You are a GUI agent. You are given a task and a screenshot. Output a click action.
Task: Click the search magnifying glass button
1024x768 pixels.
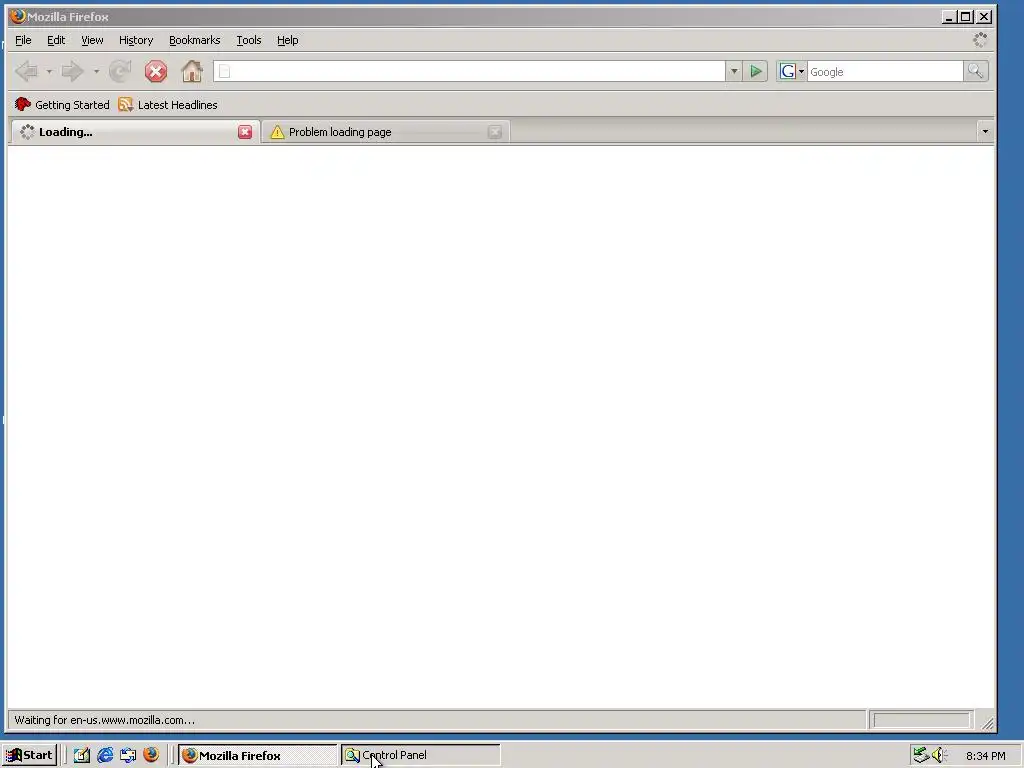976,71
